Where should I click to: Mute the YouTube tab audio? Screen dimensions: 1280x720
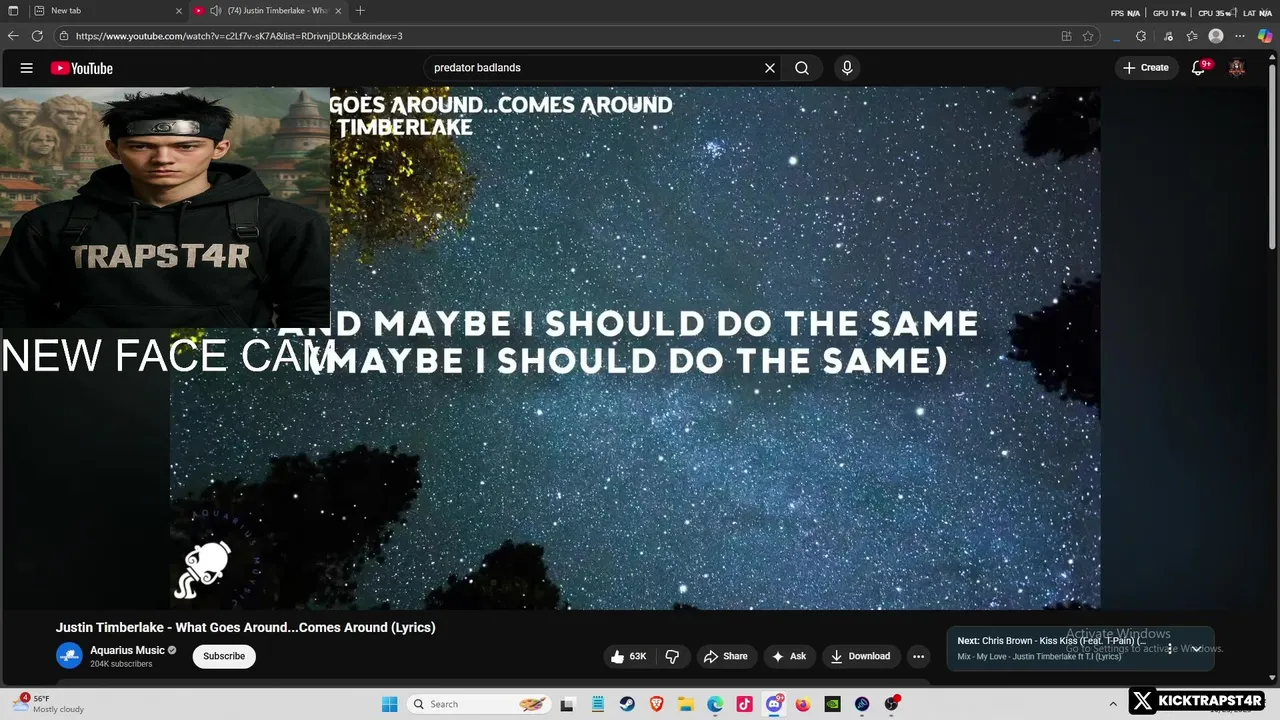(x=215, y=11)
